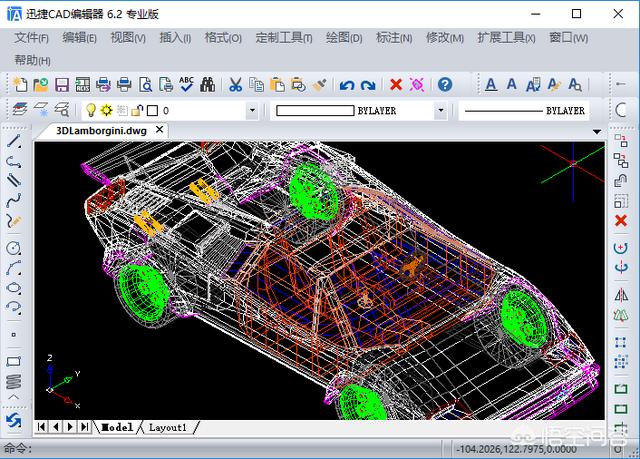
Task: Click the Cut scissors icon
Action: [235, 85]
